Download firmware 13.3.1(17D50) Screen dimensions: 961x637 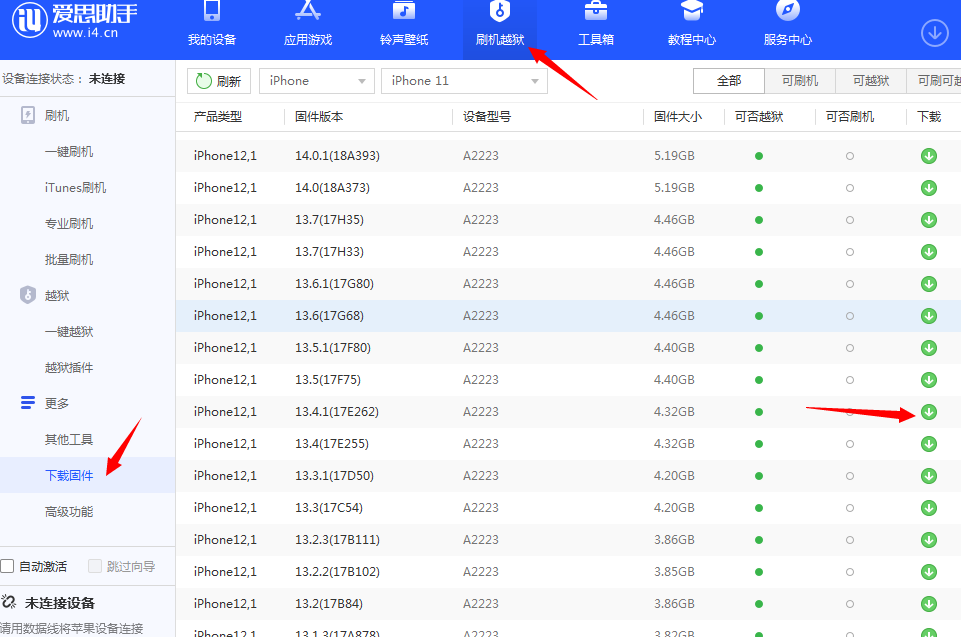click(x=929, y=476)
